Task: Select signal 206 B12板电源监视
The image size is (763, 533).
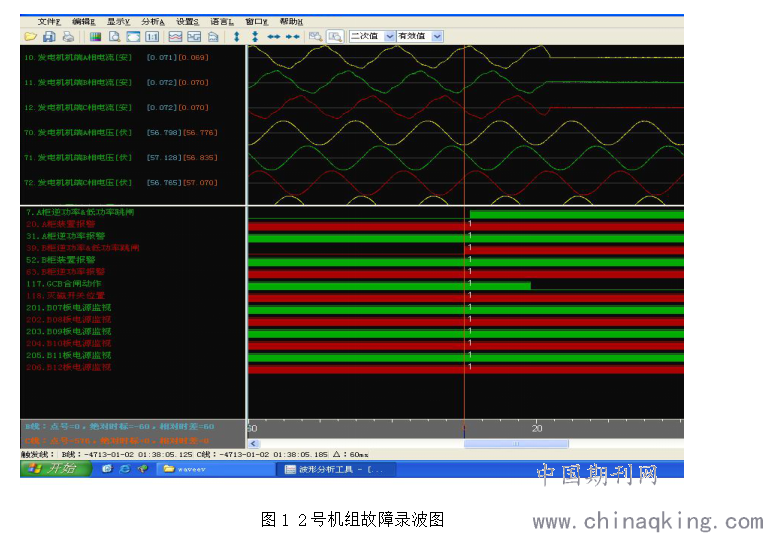Action: pos(68,367)
